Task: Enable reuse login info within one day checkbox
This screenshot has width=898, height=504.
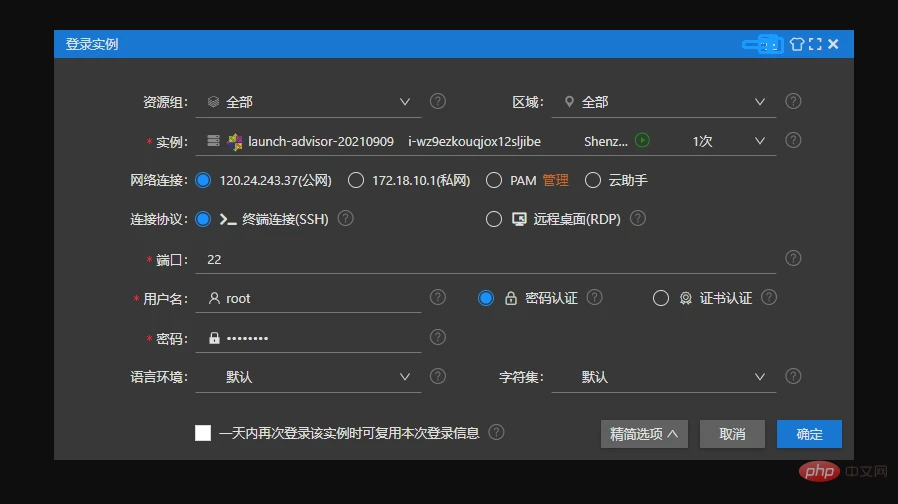Action: (x=203, y=433)
